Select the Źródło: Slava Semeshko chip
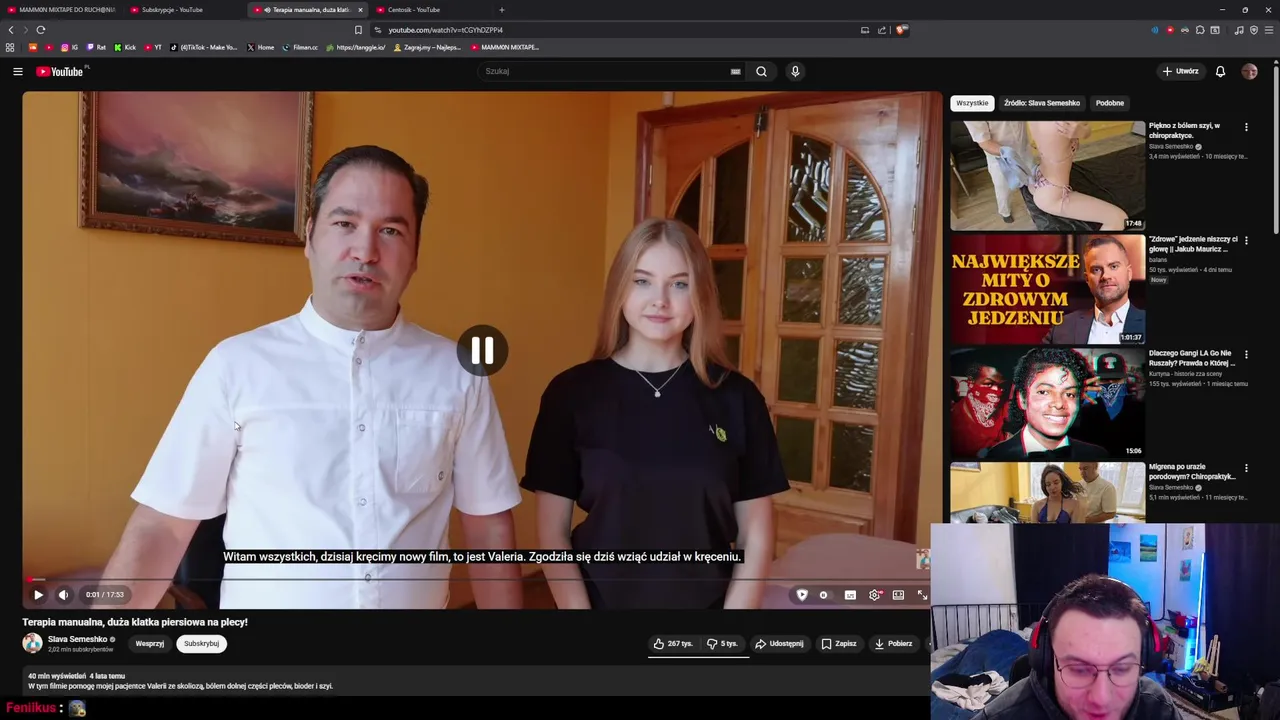1280x720 pixels. click(1042, 103)
